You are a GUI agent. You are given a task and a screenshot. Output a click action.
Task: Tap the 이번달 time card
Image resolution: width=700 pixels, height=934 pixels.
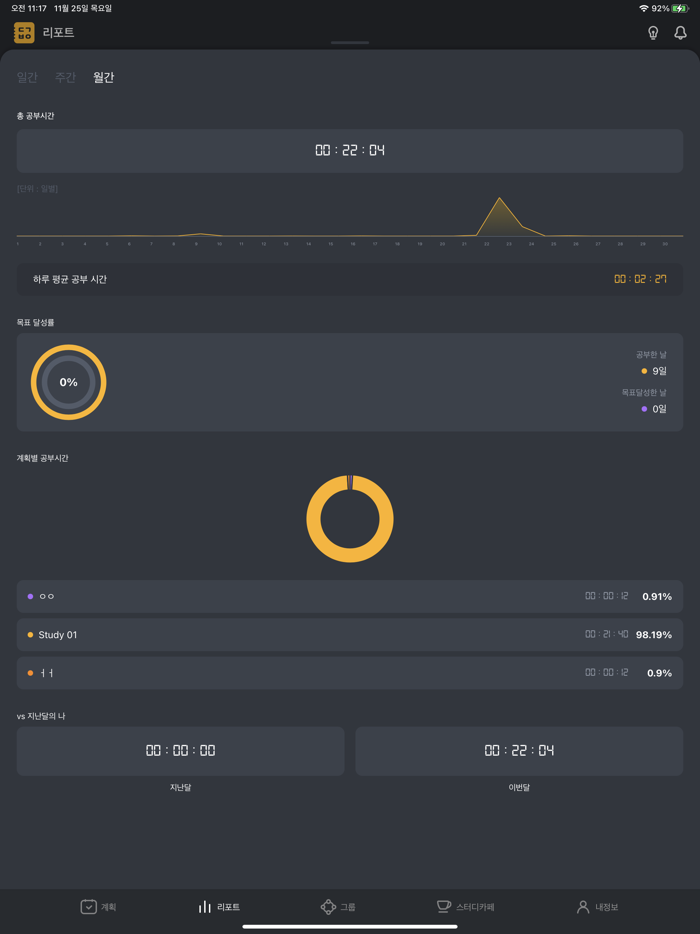[x=519, y=750]
